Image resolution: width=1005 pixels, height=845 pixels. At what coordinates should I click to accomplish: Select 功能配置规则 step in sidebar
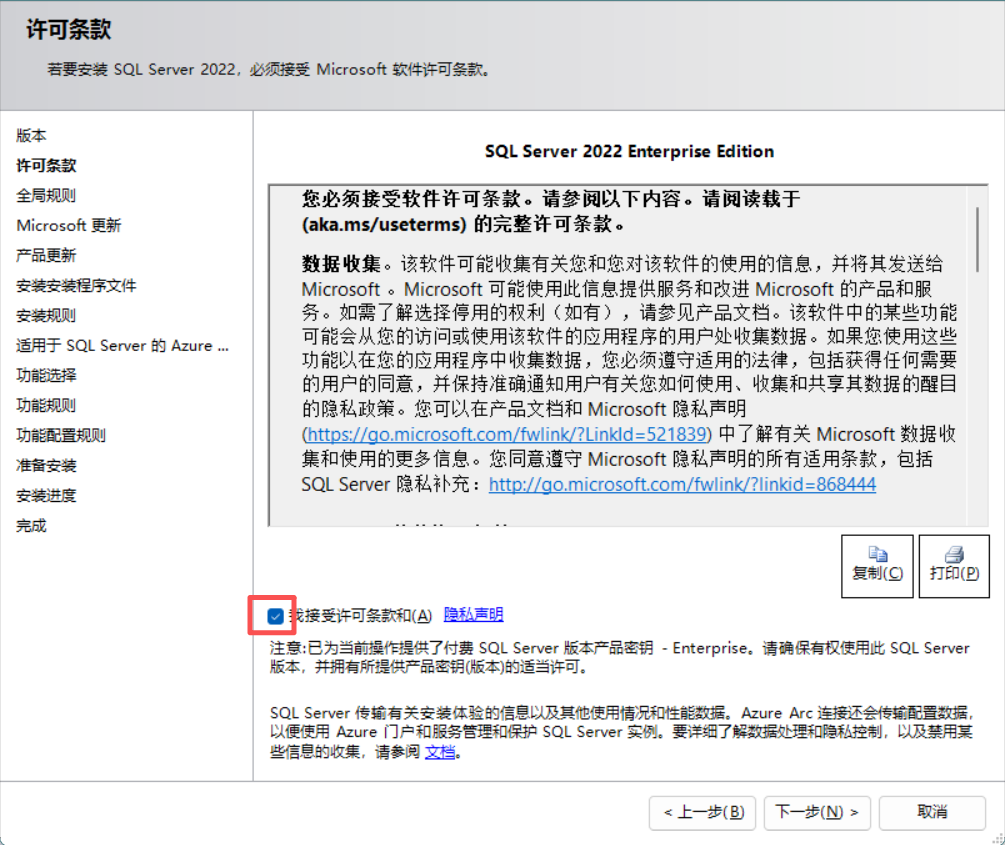[x=61, y=435]
